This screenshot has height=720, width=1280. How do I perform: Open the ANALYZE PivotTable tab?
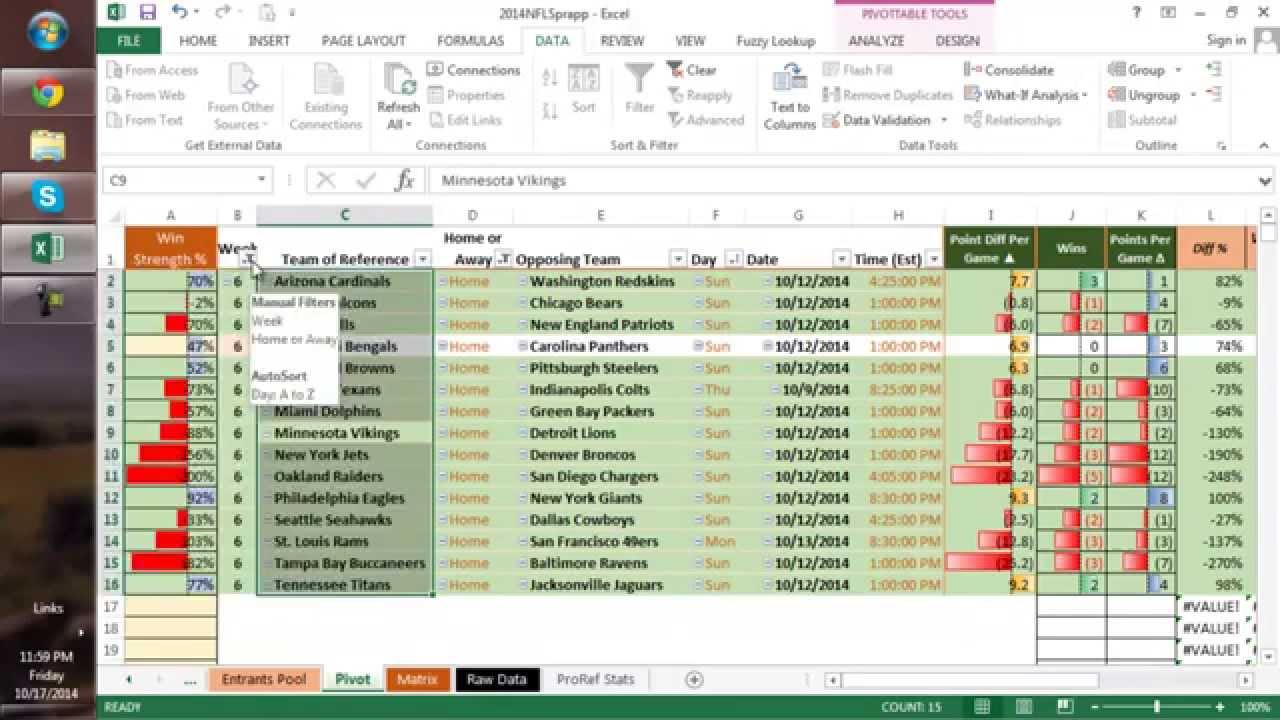click(x=876, y=41)
